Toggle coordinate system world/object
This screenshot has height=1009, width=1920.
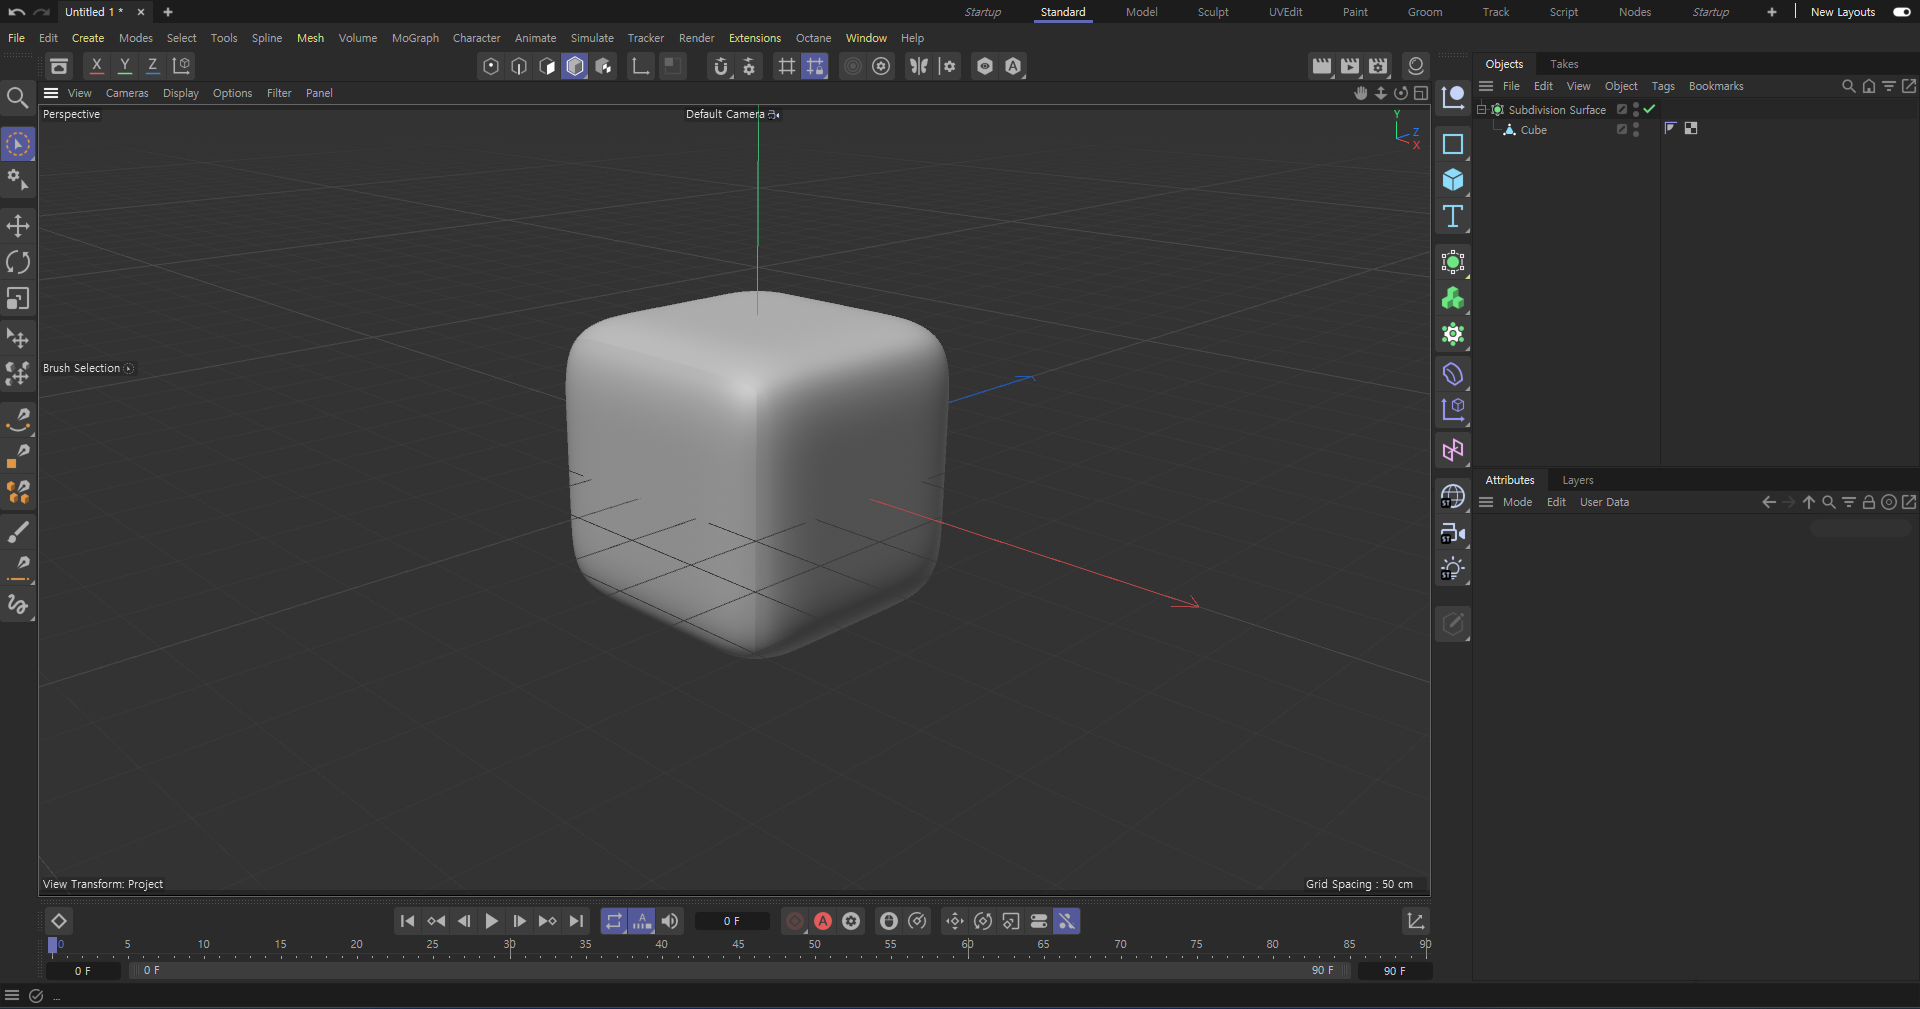click(182, 66)
